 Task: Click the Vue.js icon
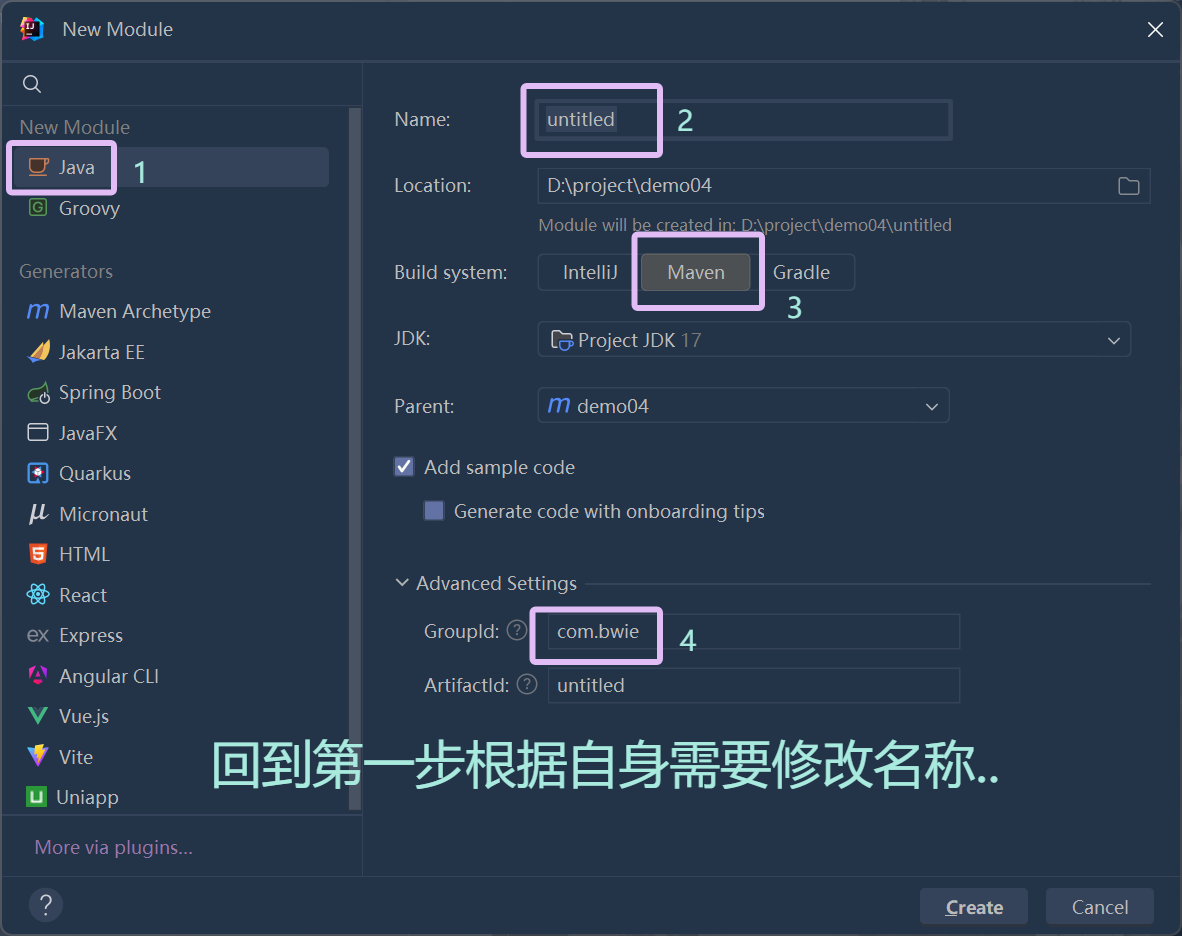click(x=38, y=716)
